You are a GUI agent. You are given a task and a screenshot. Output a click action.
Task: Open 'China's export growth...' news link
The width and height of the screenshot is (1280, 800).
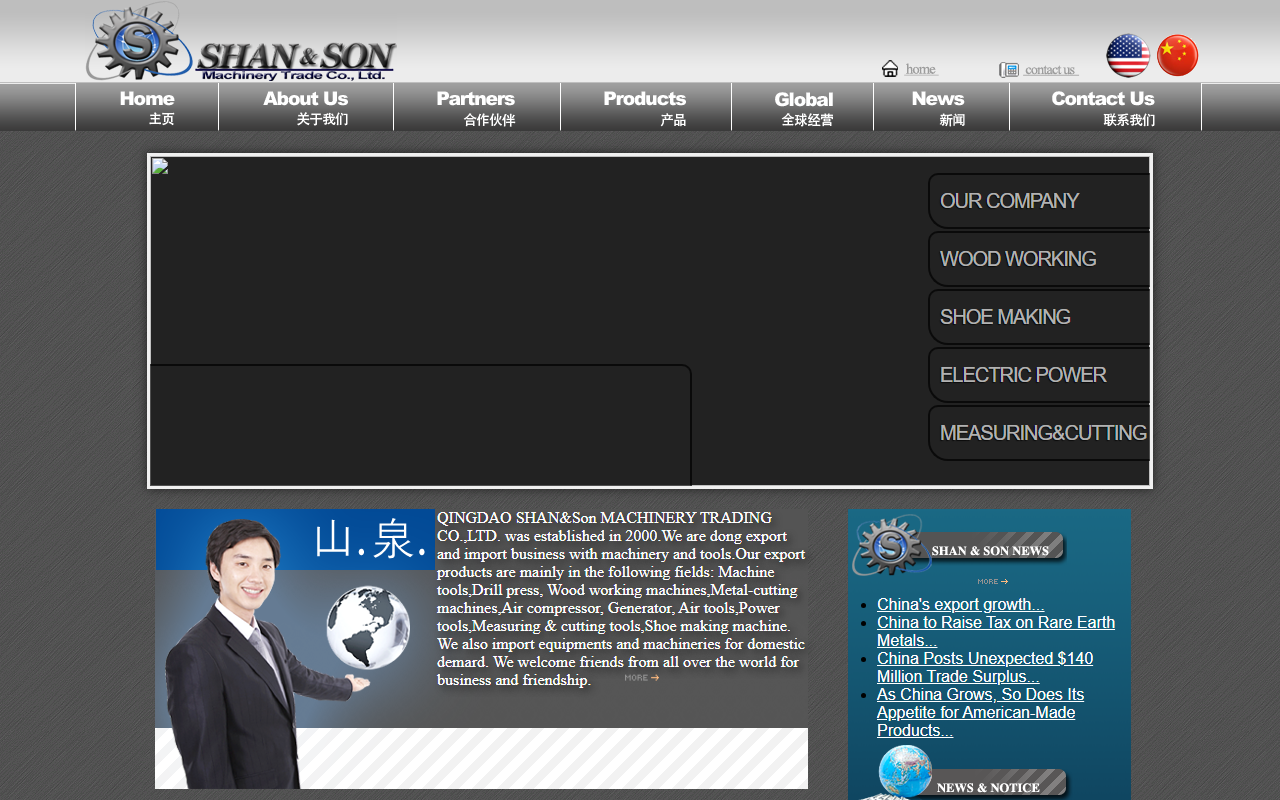(960, 604)
